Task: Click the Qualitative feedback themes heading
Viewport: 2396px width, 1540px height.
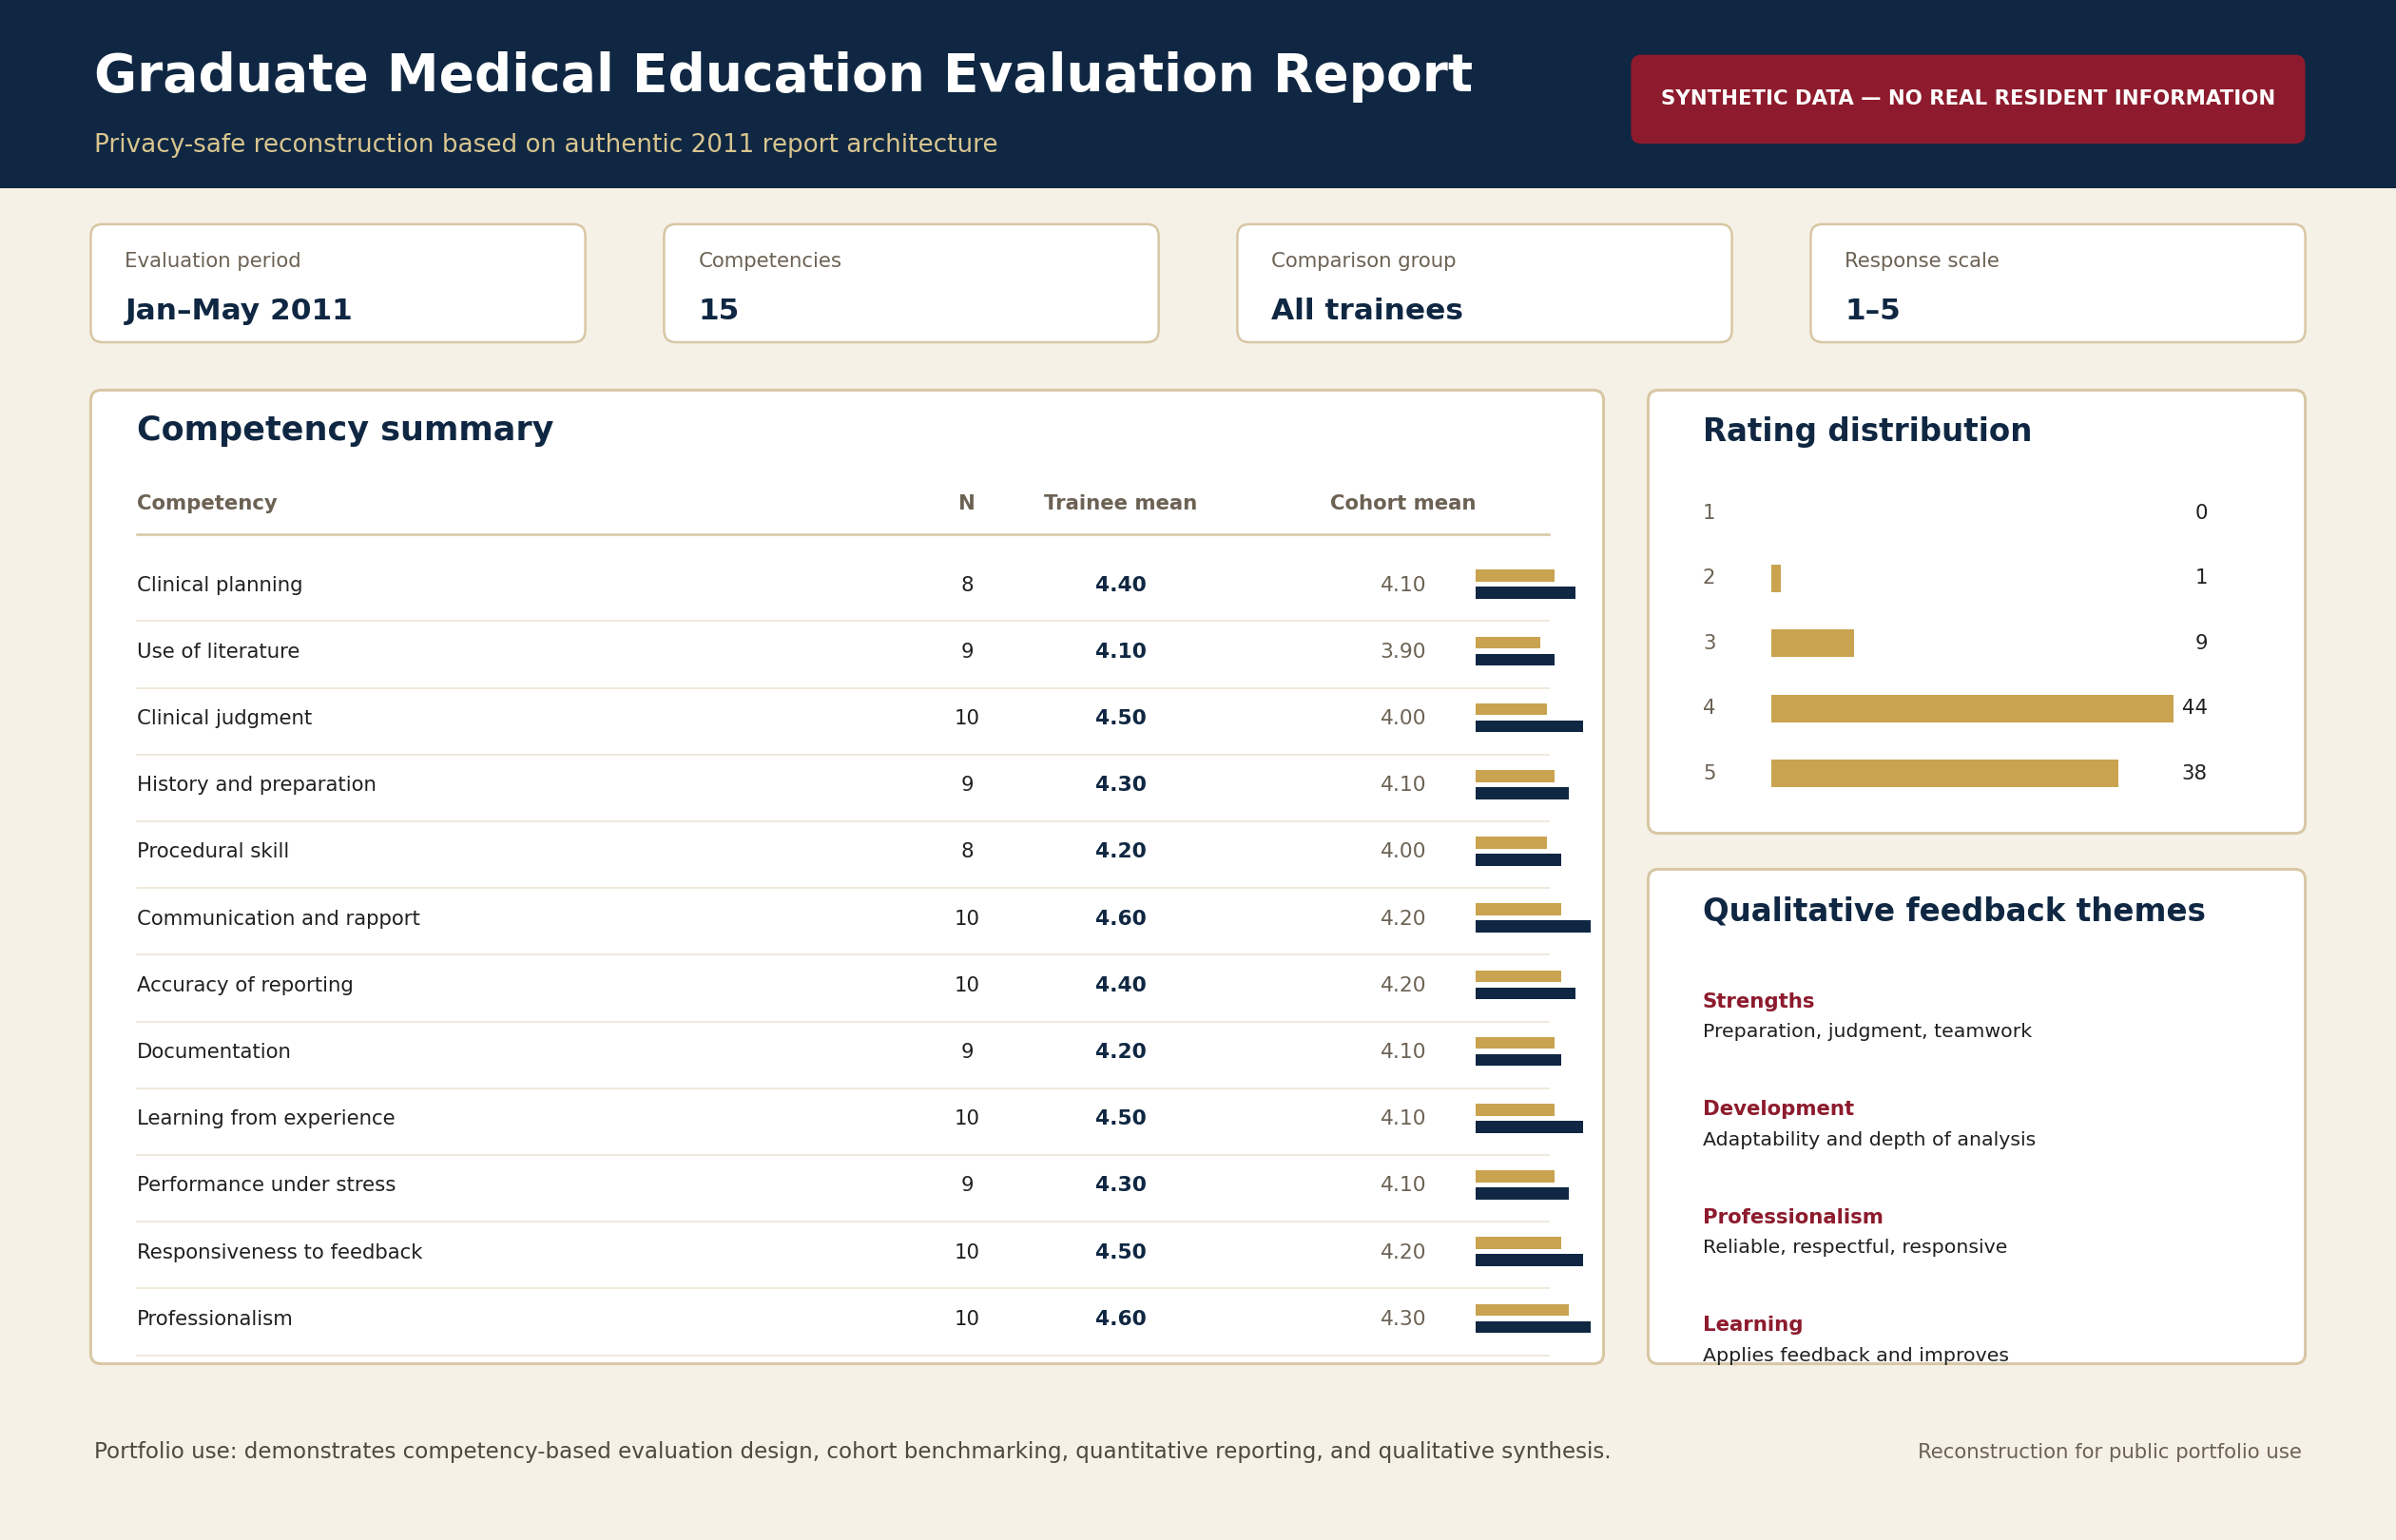Action: pos(1954,911)
